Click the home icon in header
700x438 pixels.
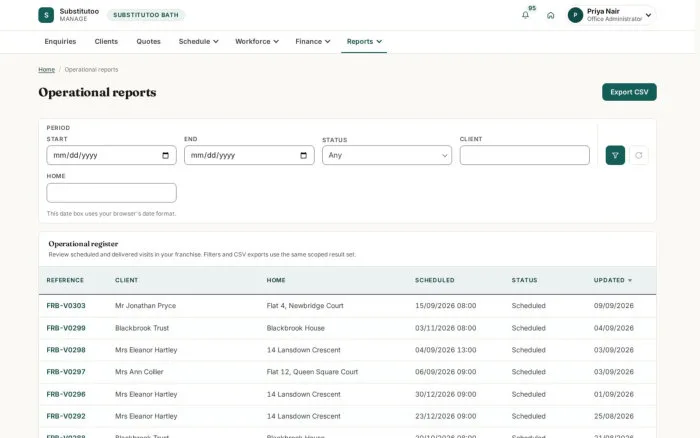pyautogui.click(x=550, y=15)
